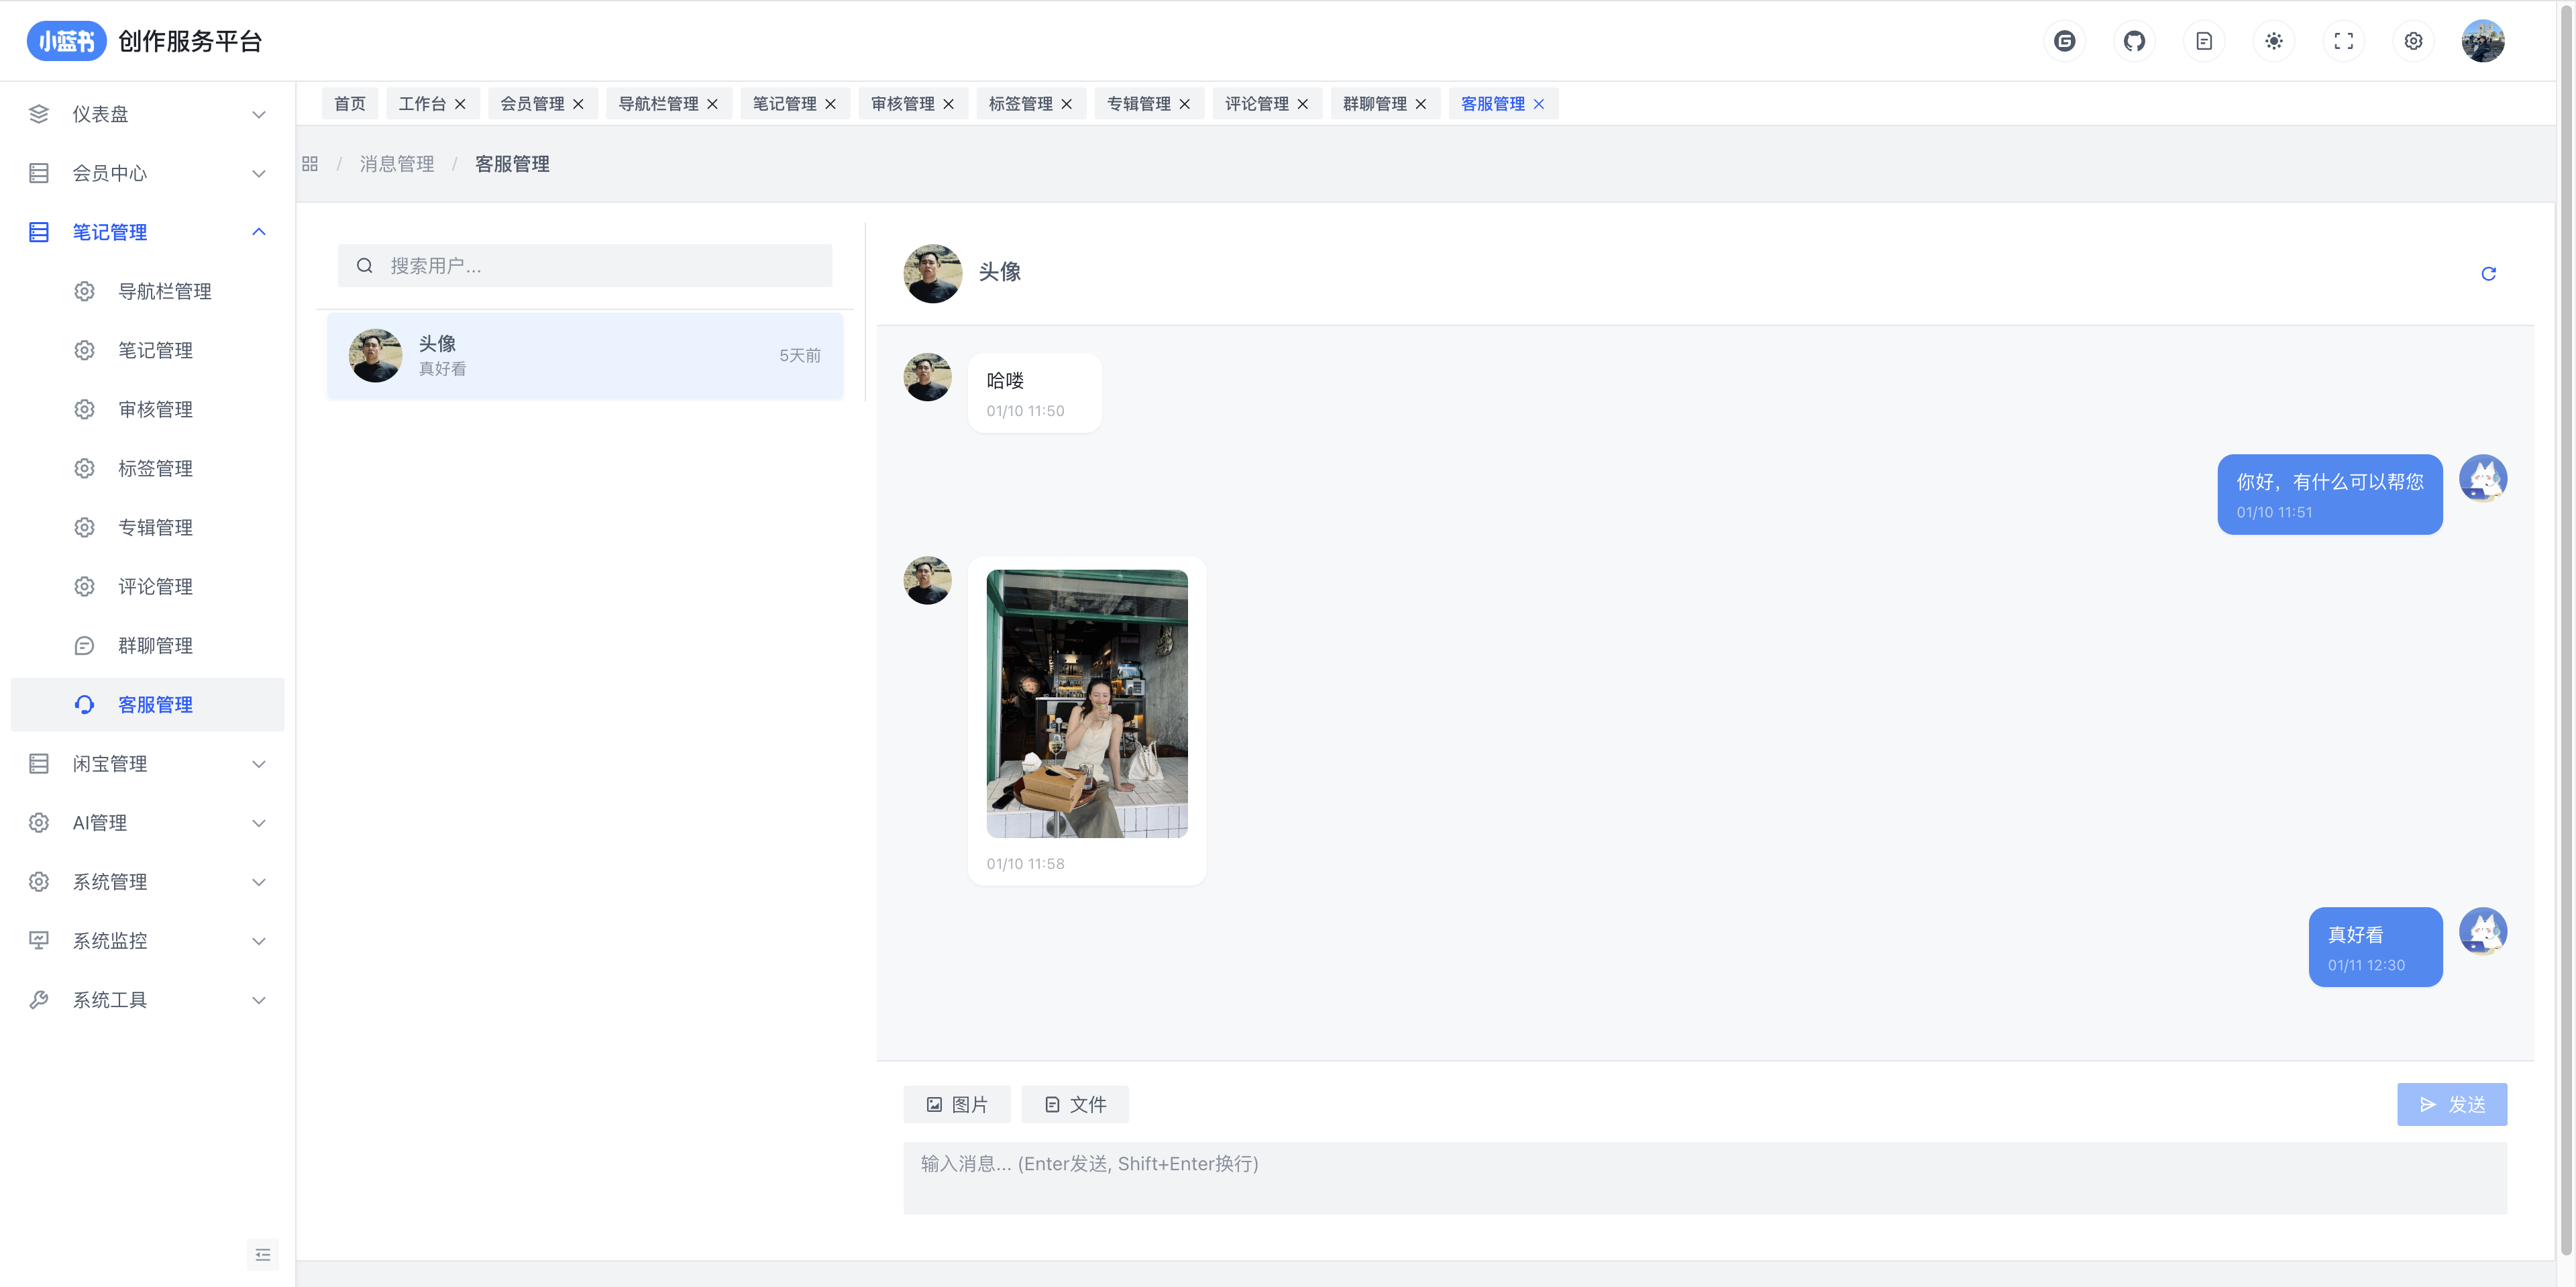Image resolution: width=2576 pixels, height=1287 pixels.
Task: Open 群聊管理 in the sidebar
Action: click(155, 646)
